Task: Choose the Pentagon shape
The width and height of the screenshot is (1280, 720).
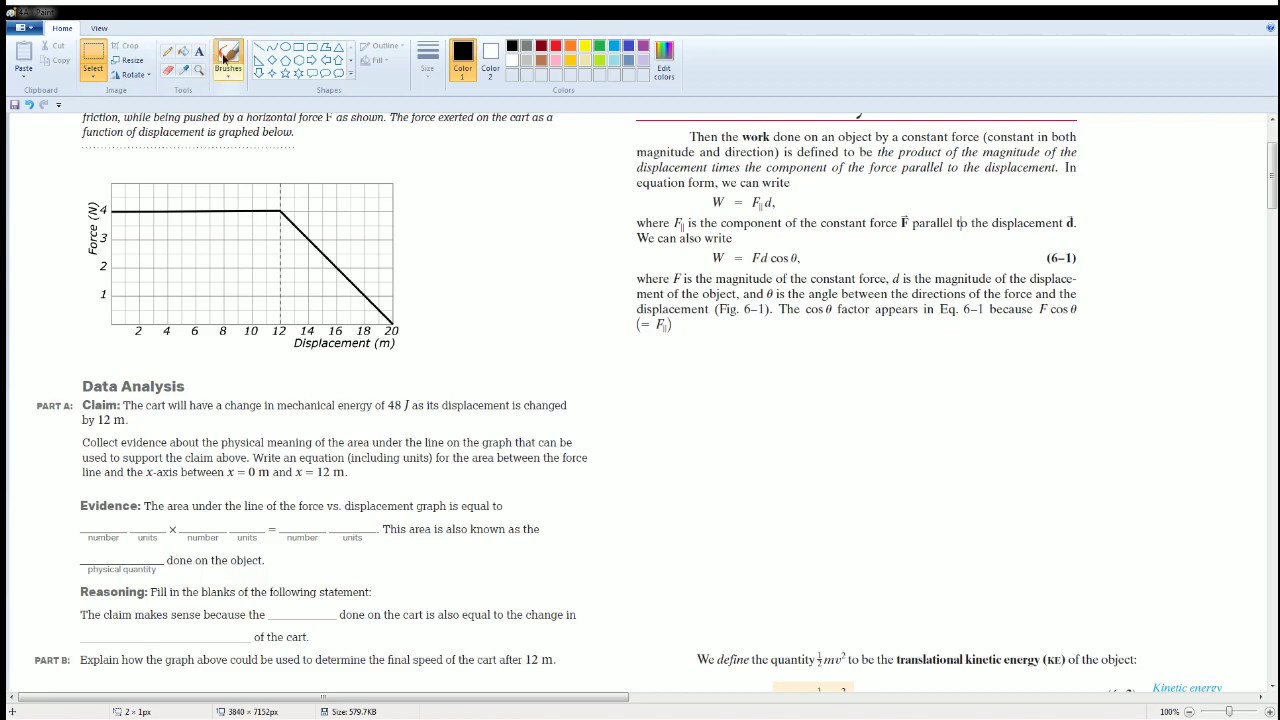Action: [x=285, y=60]
